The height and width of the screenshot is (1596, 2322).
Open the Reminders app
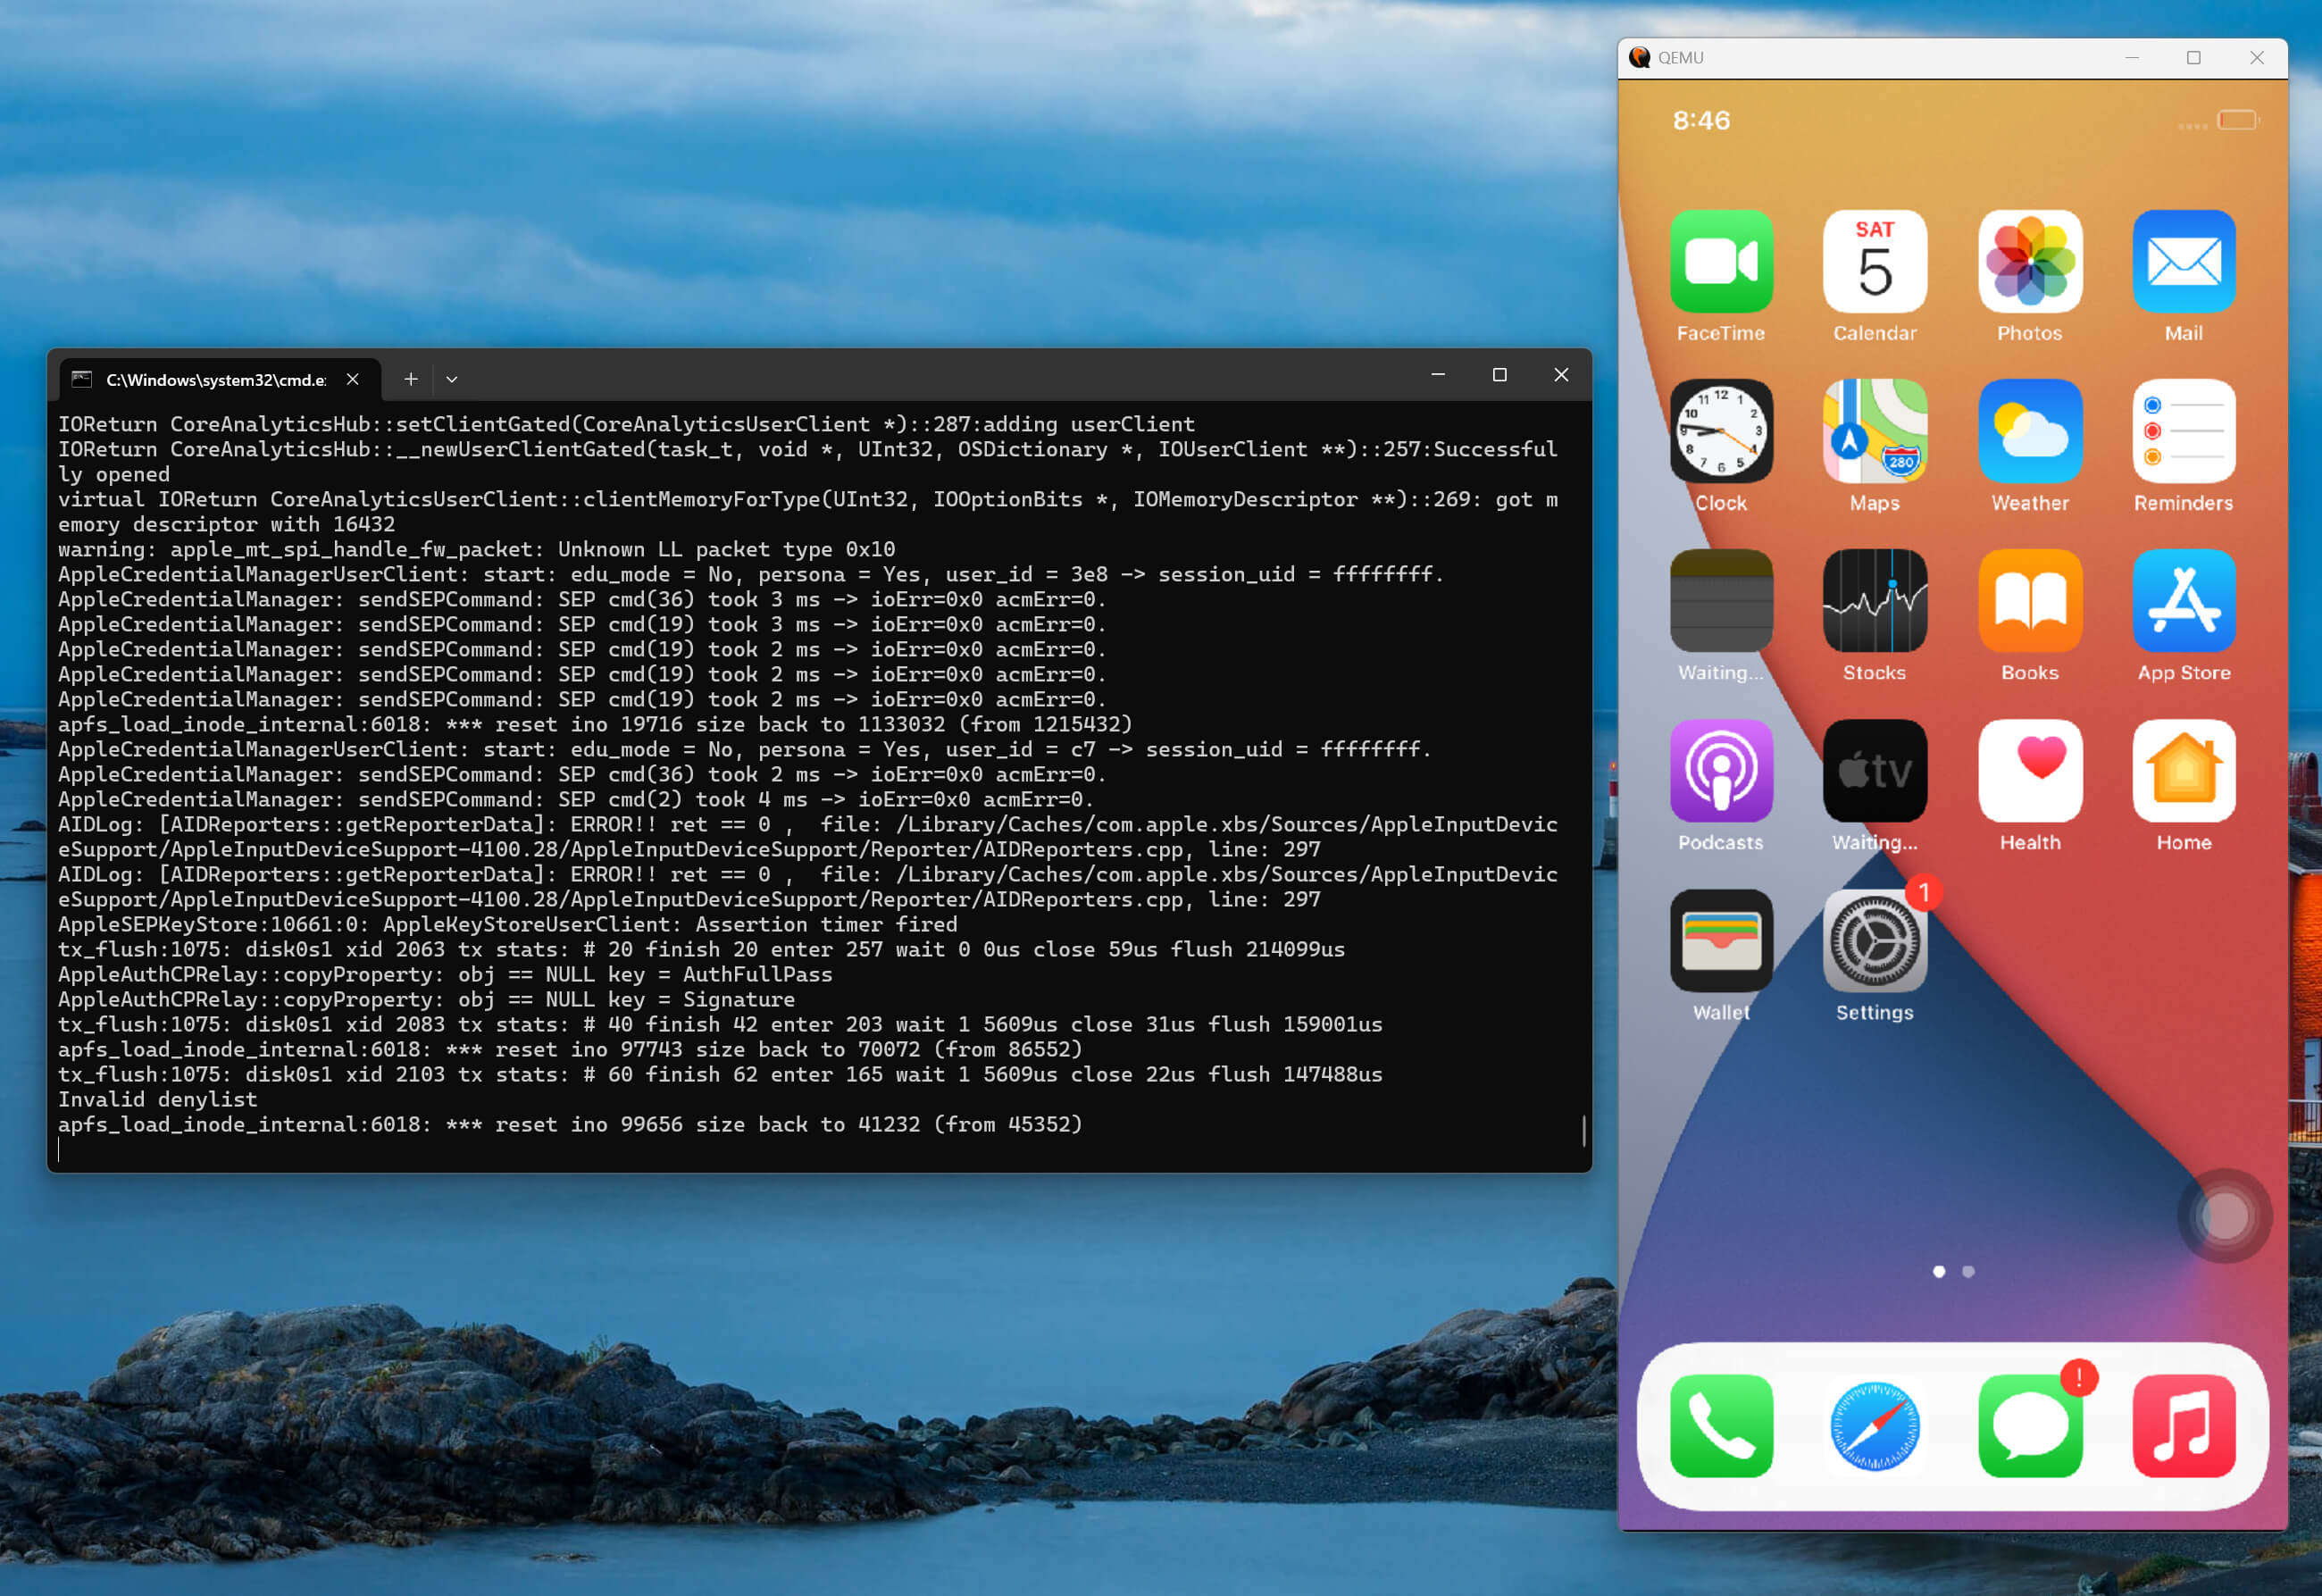pos(2183,431)
